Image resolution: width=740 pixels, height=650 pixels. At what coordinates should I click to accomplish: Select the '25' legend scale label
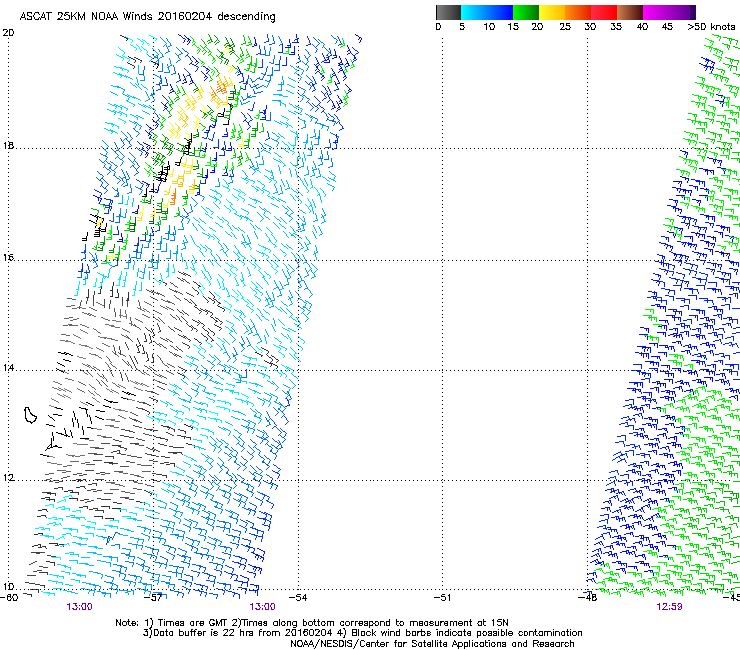pos(565,27)
